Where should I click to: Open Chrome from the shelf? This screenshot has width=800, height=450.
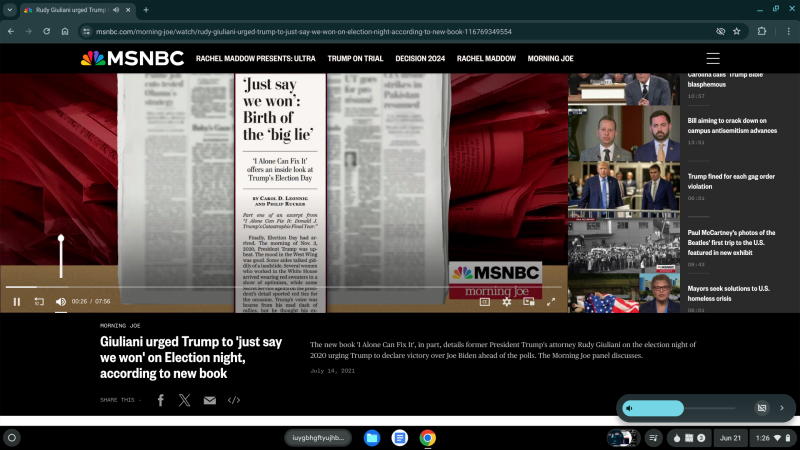[428, 438]
